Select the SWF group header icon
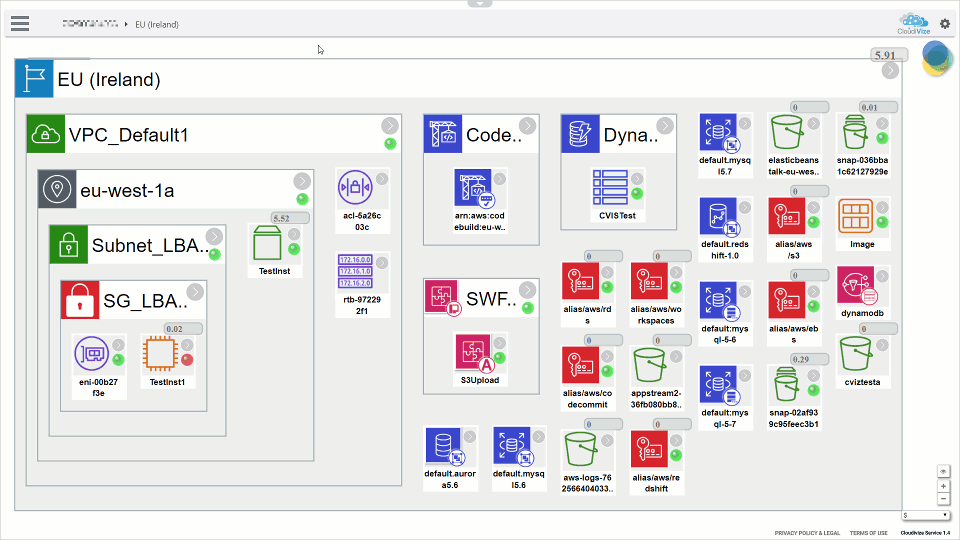Image resolution: width=960 pixels, height=540 pixels. [x=442, y=298]
